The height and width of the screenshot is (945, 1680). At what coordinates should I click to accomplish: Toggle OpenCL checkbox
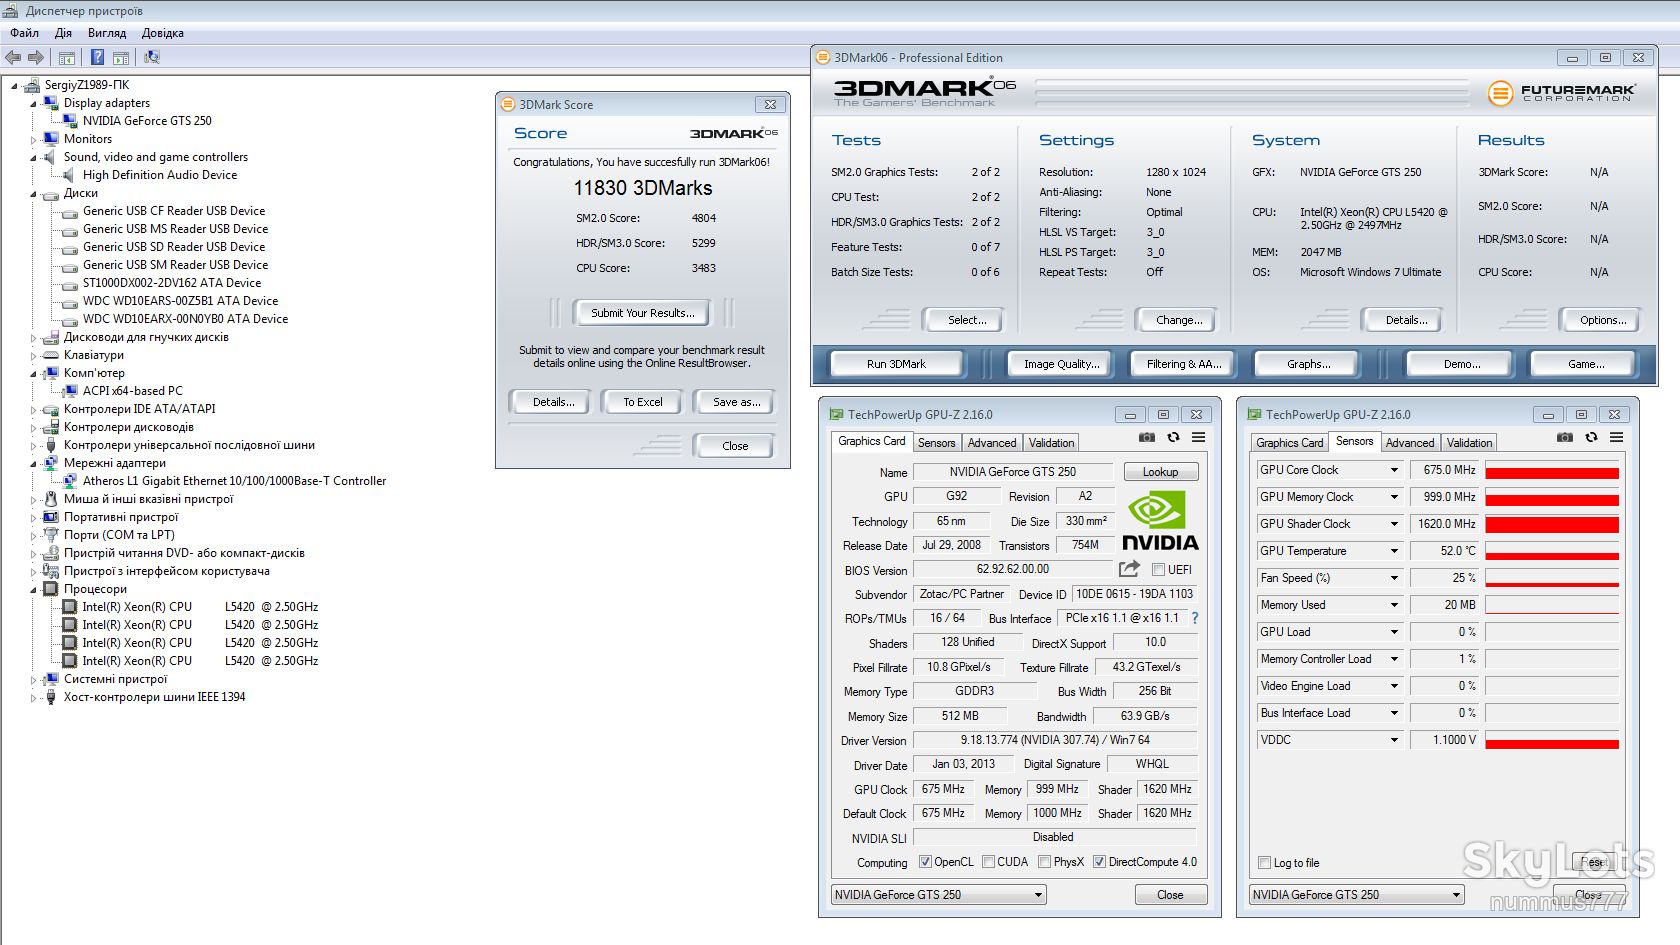coord(925,862)
